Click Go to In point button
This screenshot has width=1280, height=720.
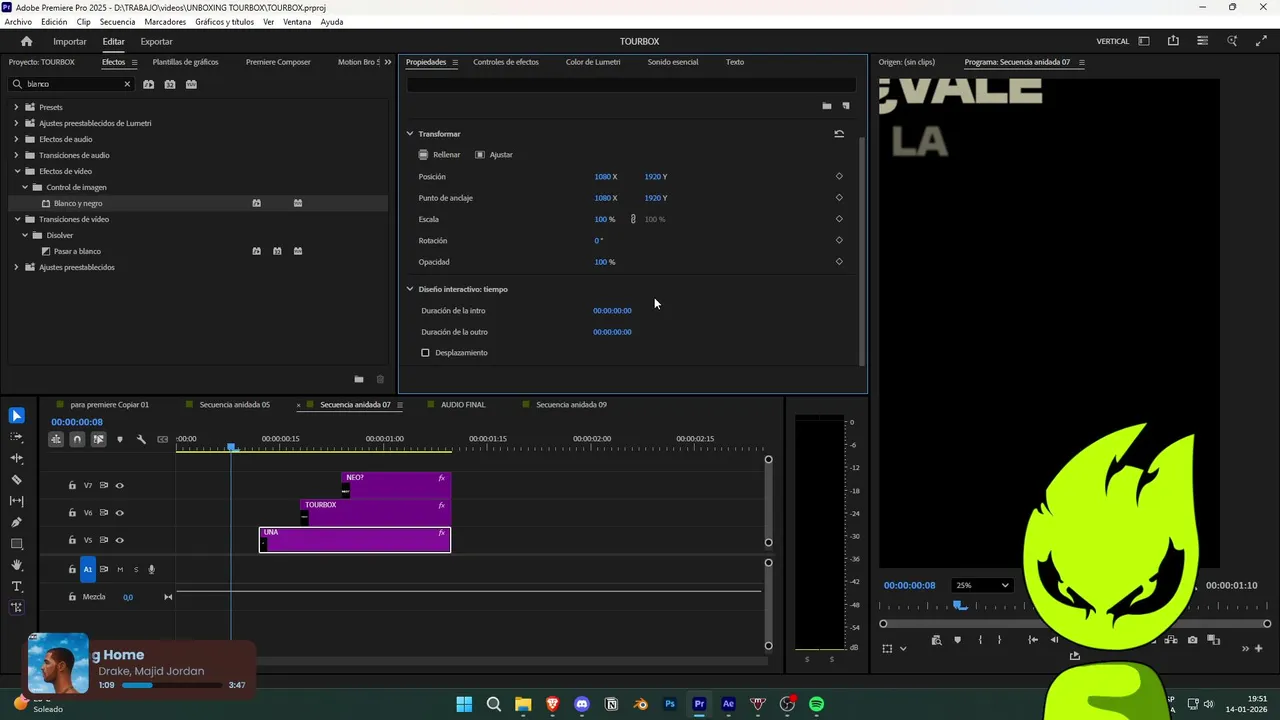pyautogui.click(x=1033, y=640)
